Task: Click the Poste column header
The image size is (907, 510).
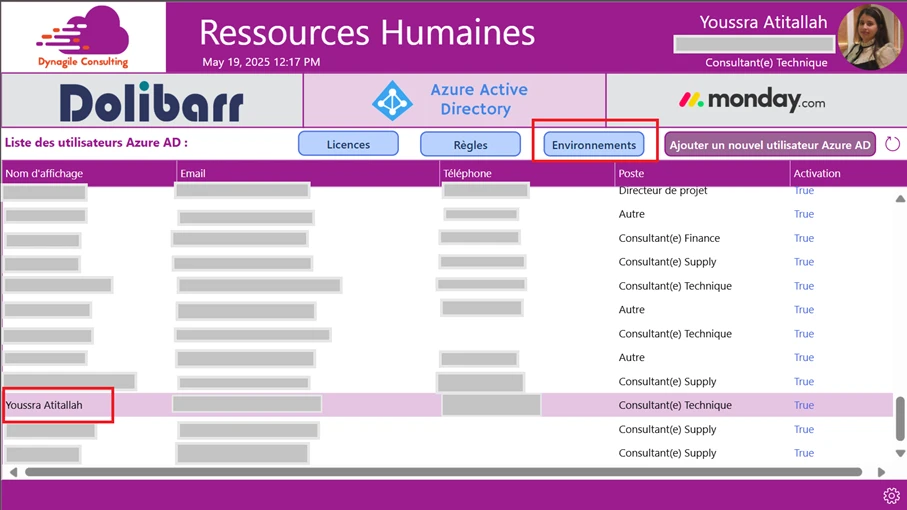Action: (x=631, y=173)
